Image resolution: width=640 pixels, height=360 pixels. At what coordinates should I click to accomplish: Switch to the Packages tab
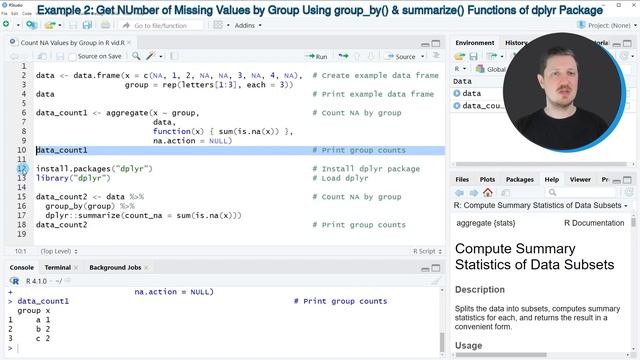pos(520,180)
